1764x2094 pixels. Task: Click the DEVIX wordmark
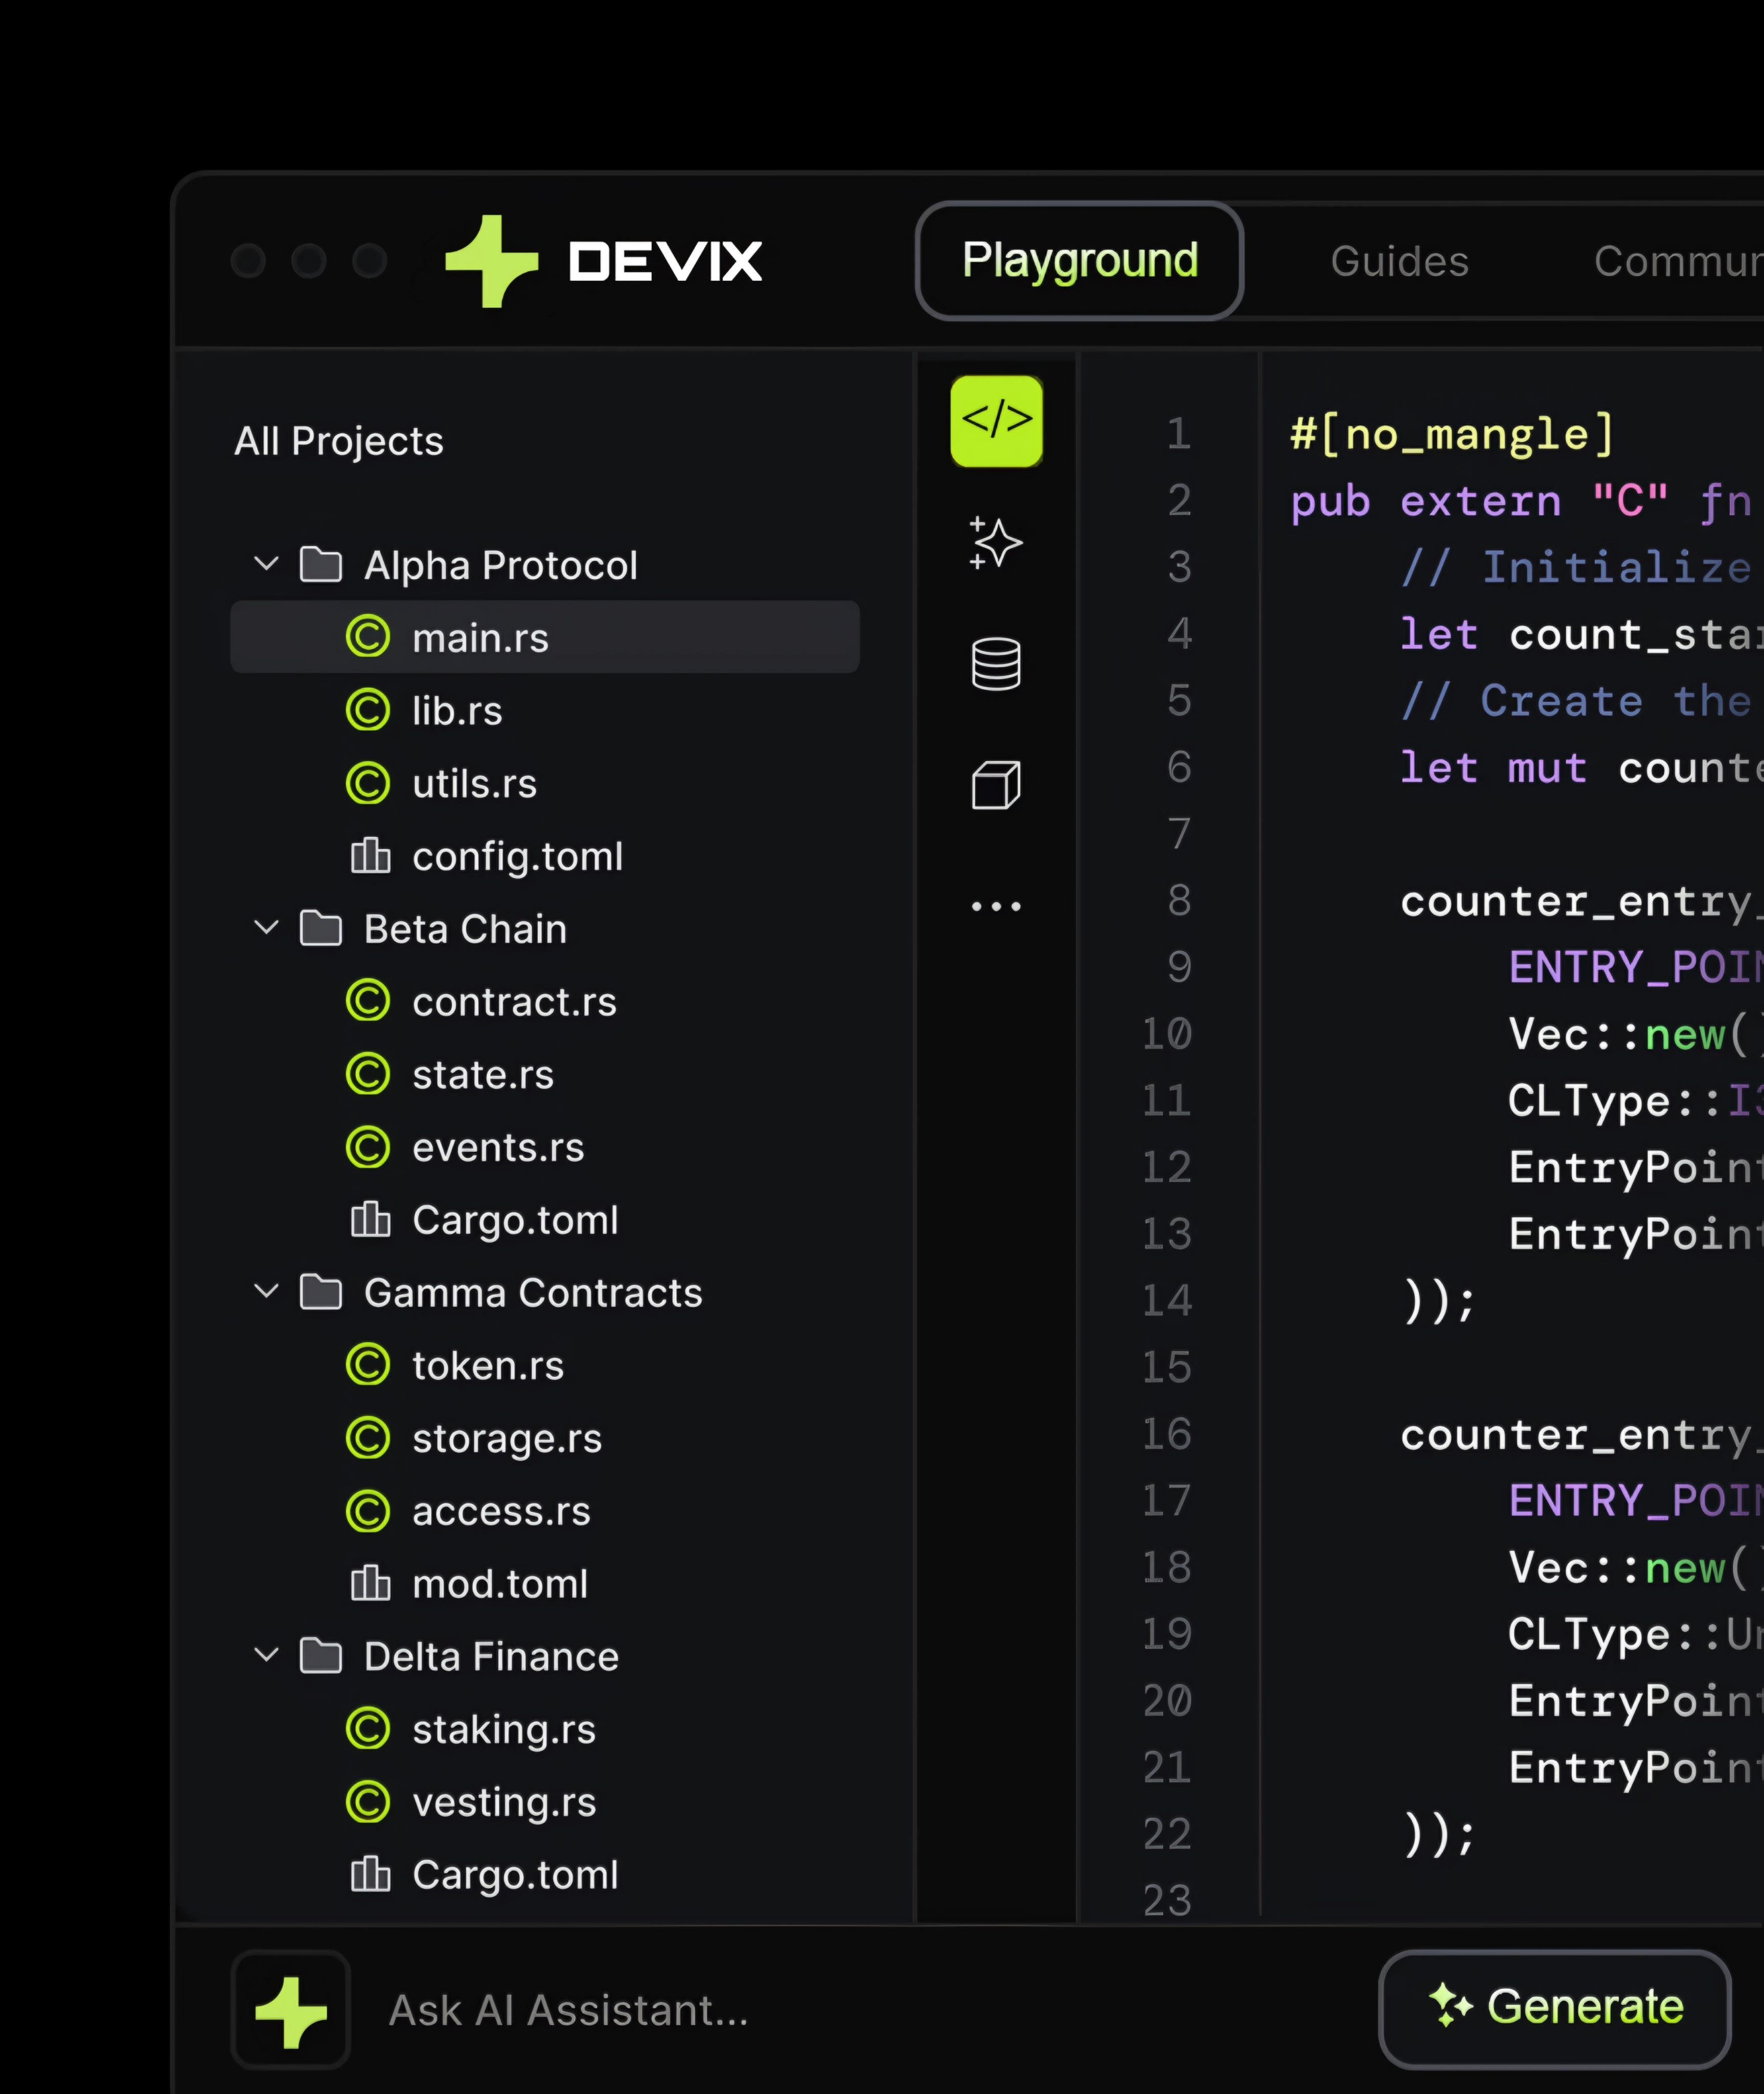665,262
